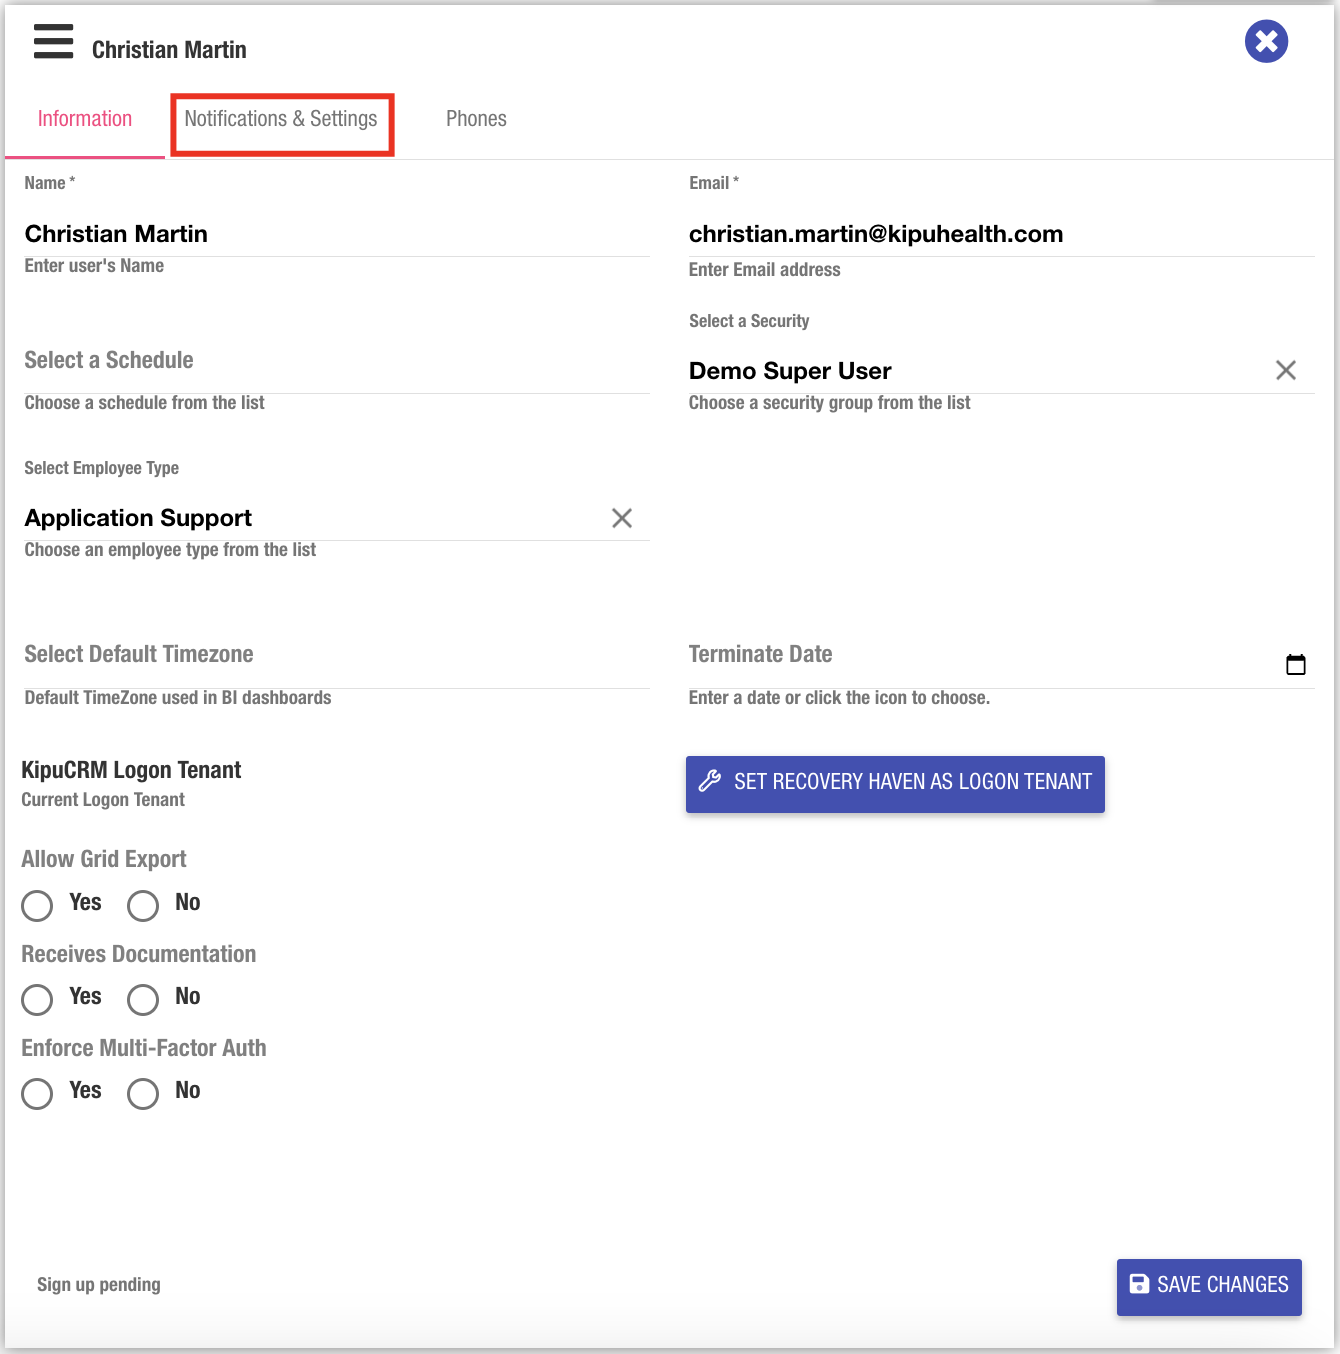Close the user dialog with X icon
The height and width of the screenshot is (1354, 1340).
(1266, 42)
